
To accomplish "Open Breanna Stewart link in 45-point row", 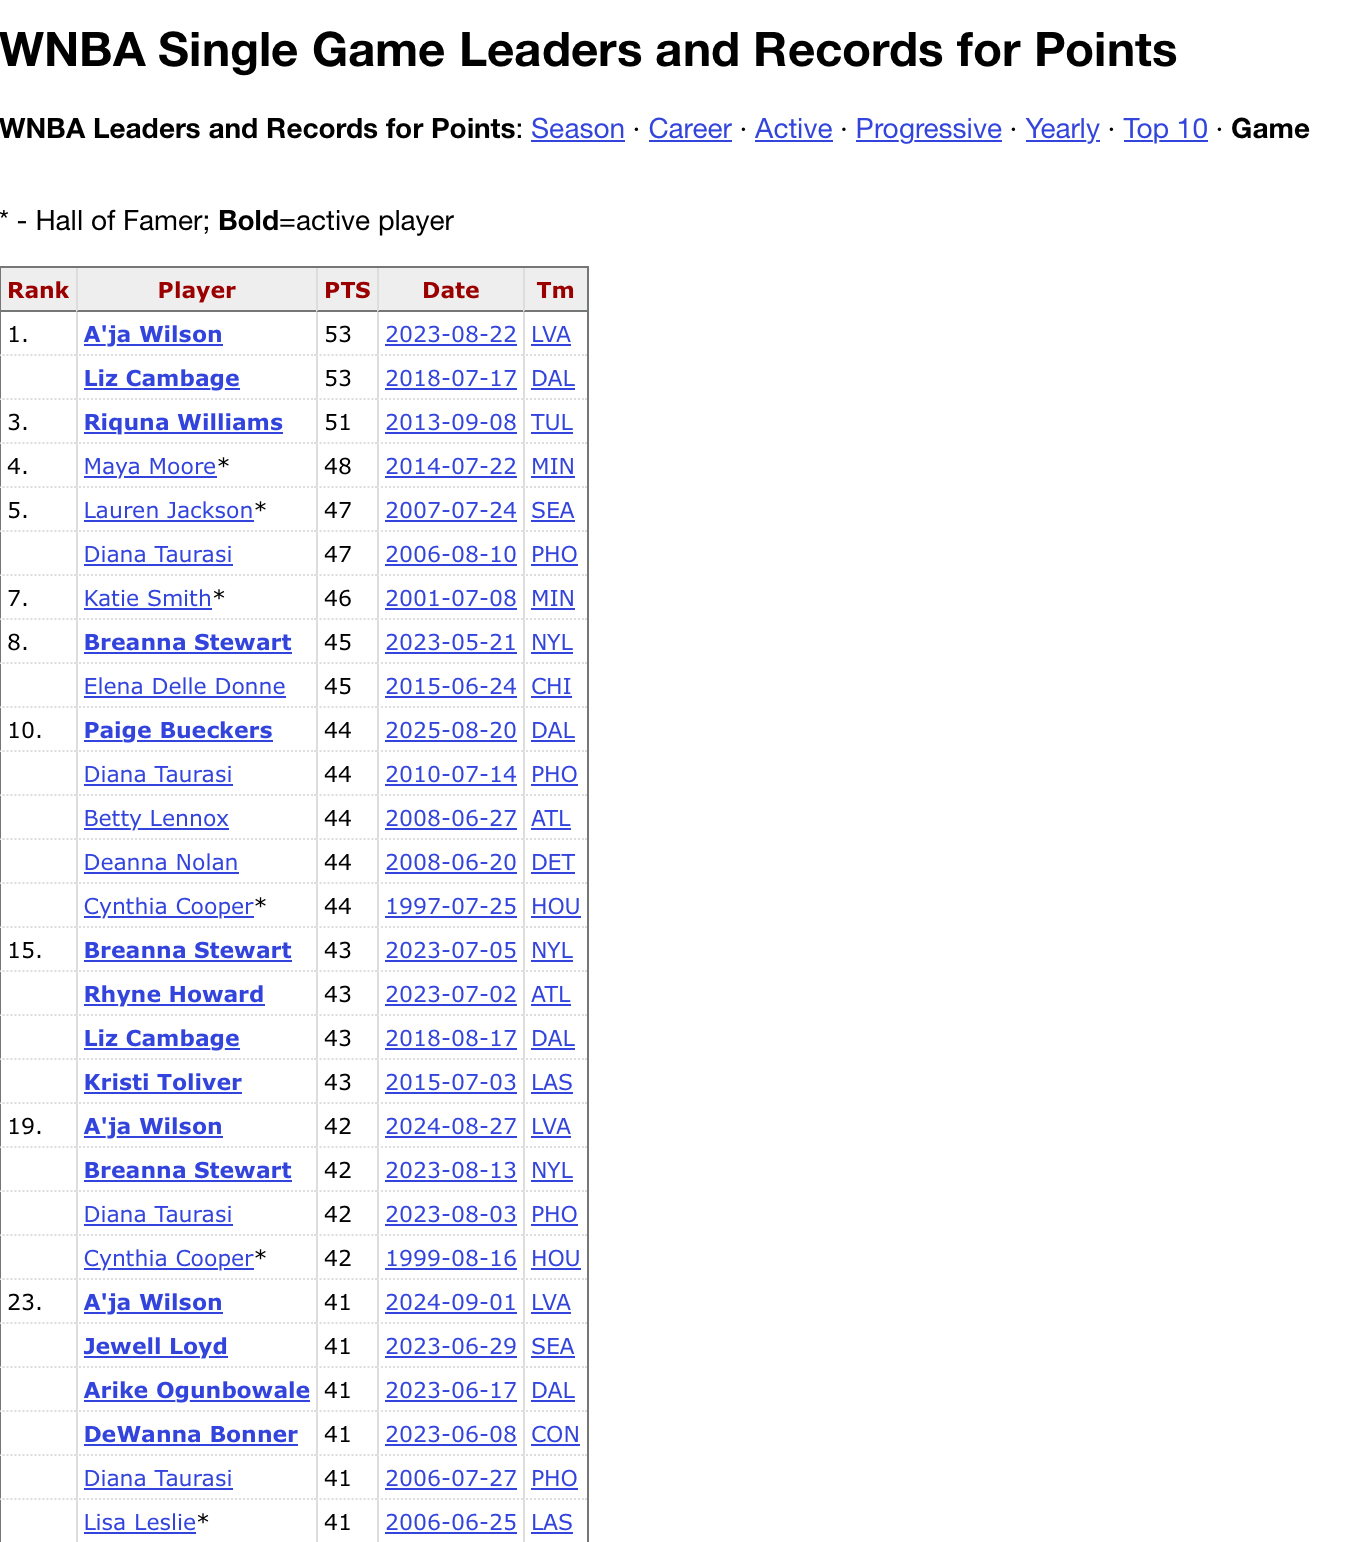I will point(188,642).
